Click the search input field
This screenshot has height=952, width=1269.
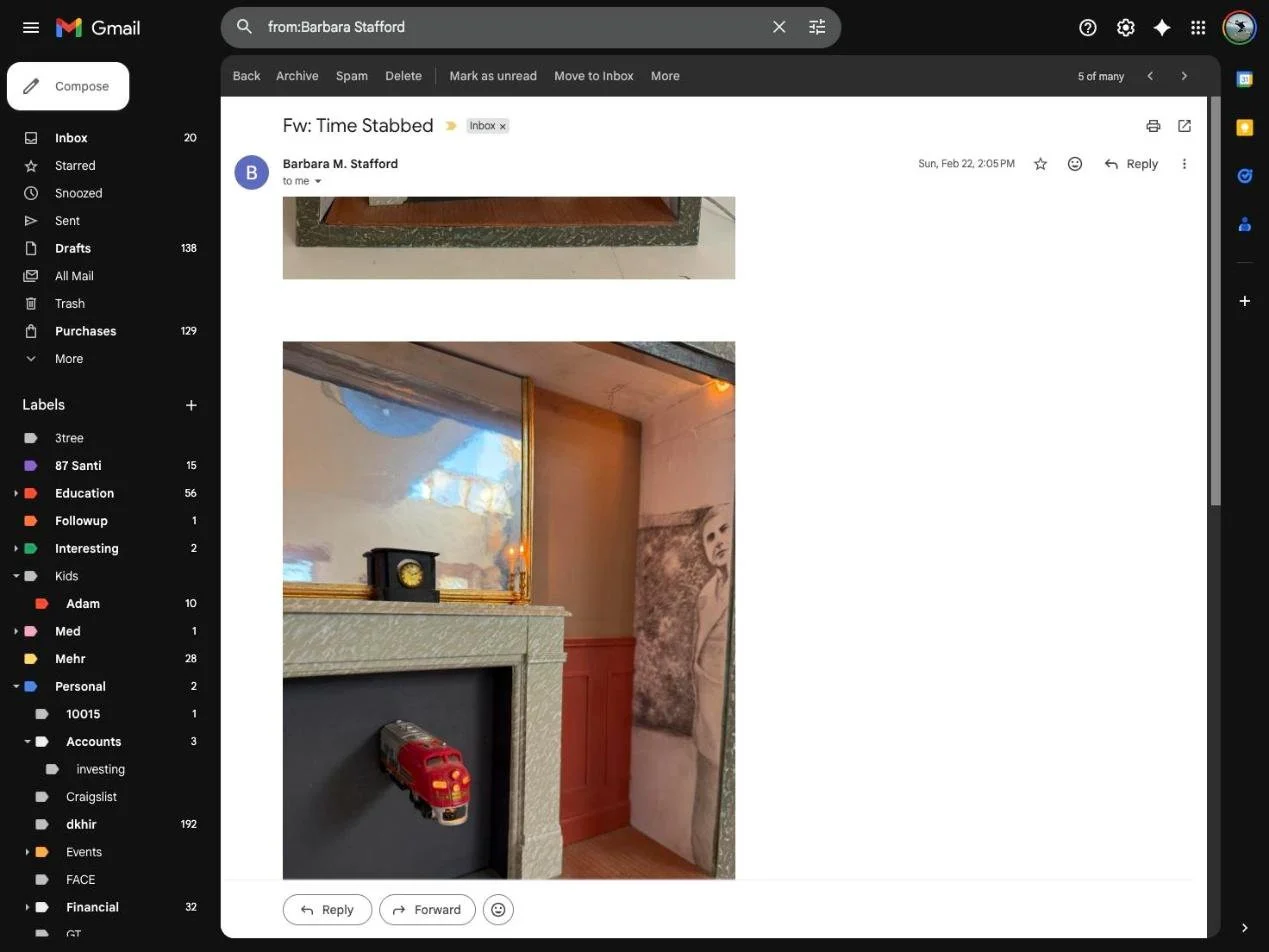[512, 27]
